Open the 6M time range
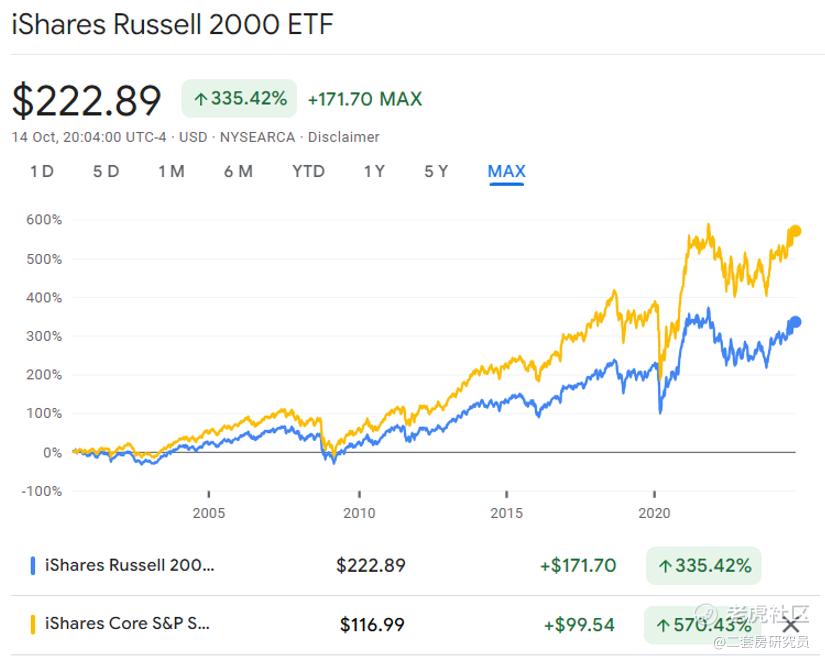 click(x=238, y=171)
